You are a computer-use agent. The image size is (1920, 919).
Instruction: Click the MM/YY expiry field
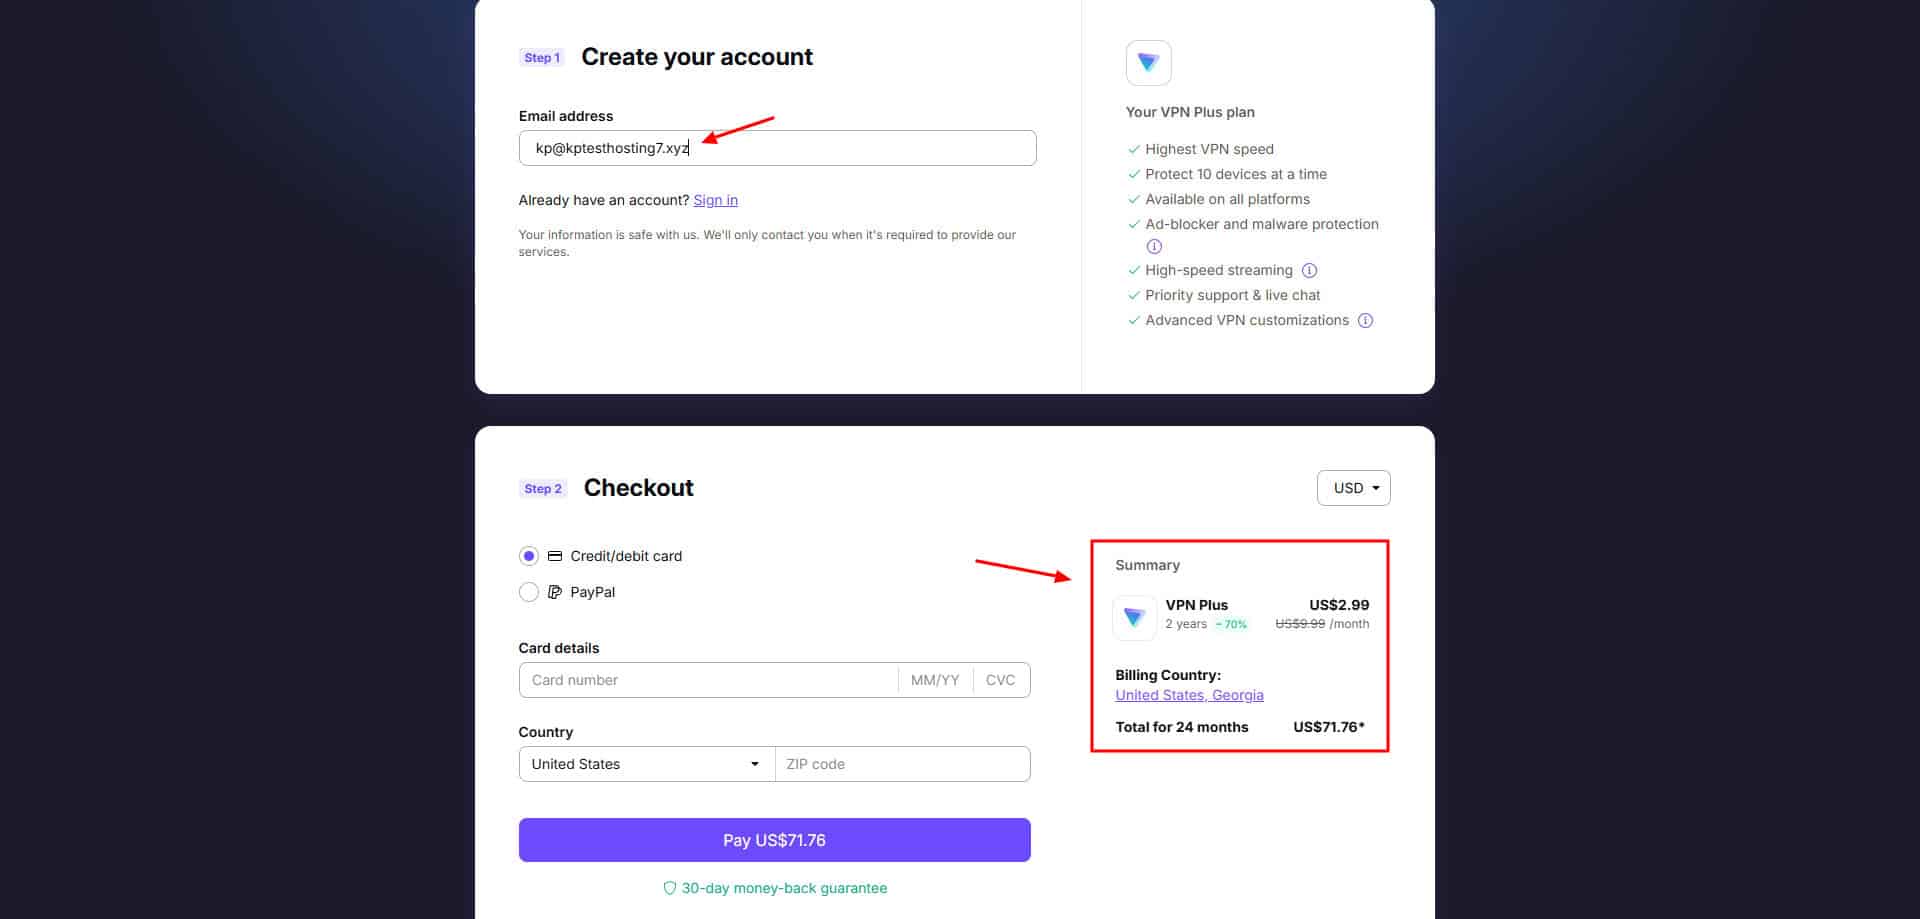click(935, 680)
